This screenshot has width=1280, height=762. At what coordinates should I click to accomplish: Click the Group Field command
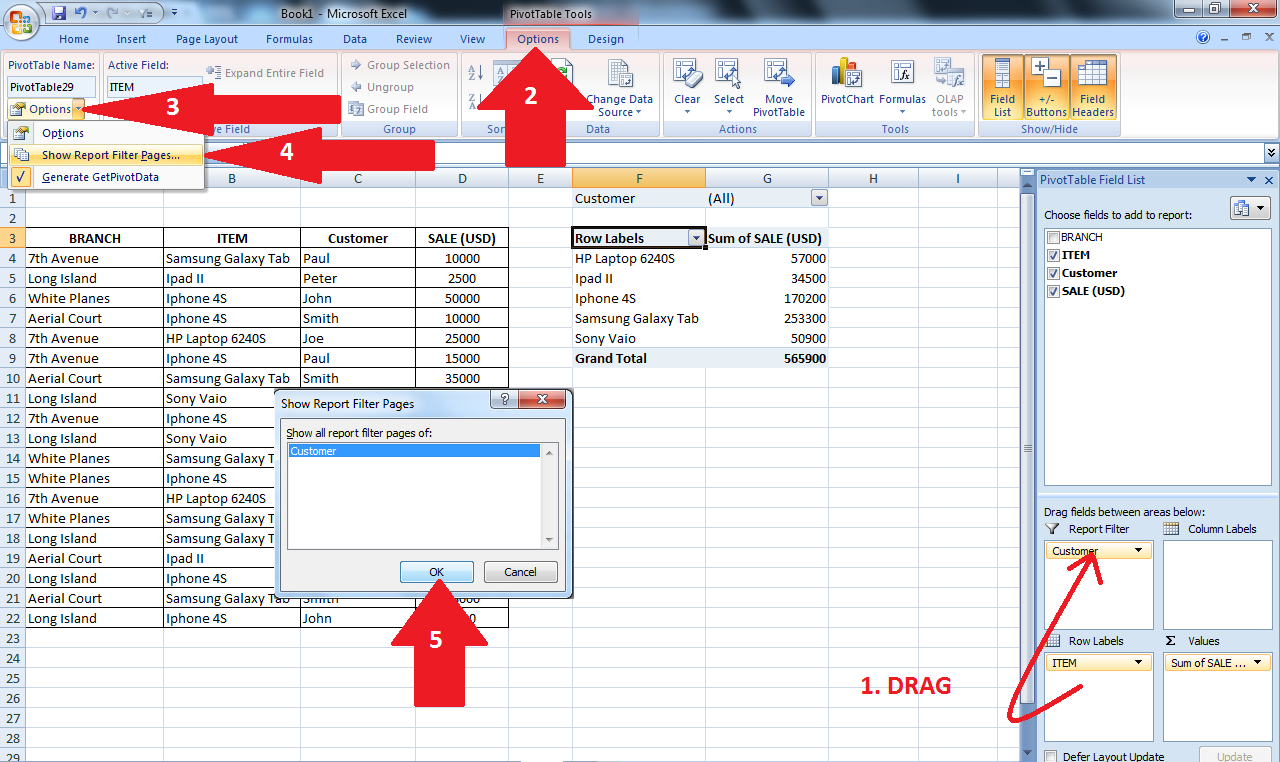(x=388, y=109)
